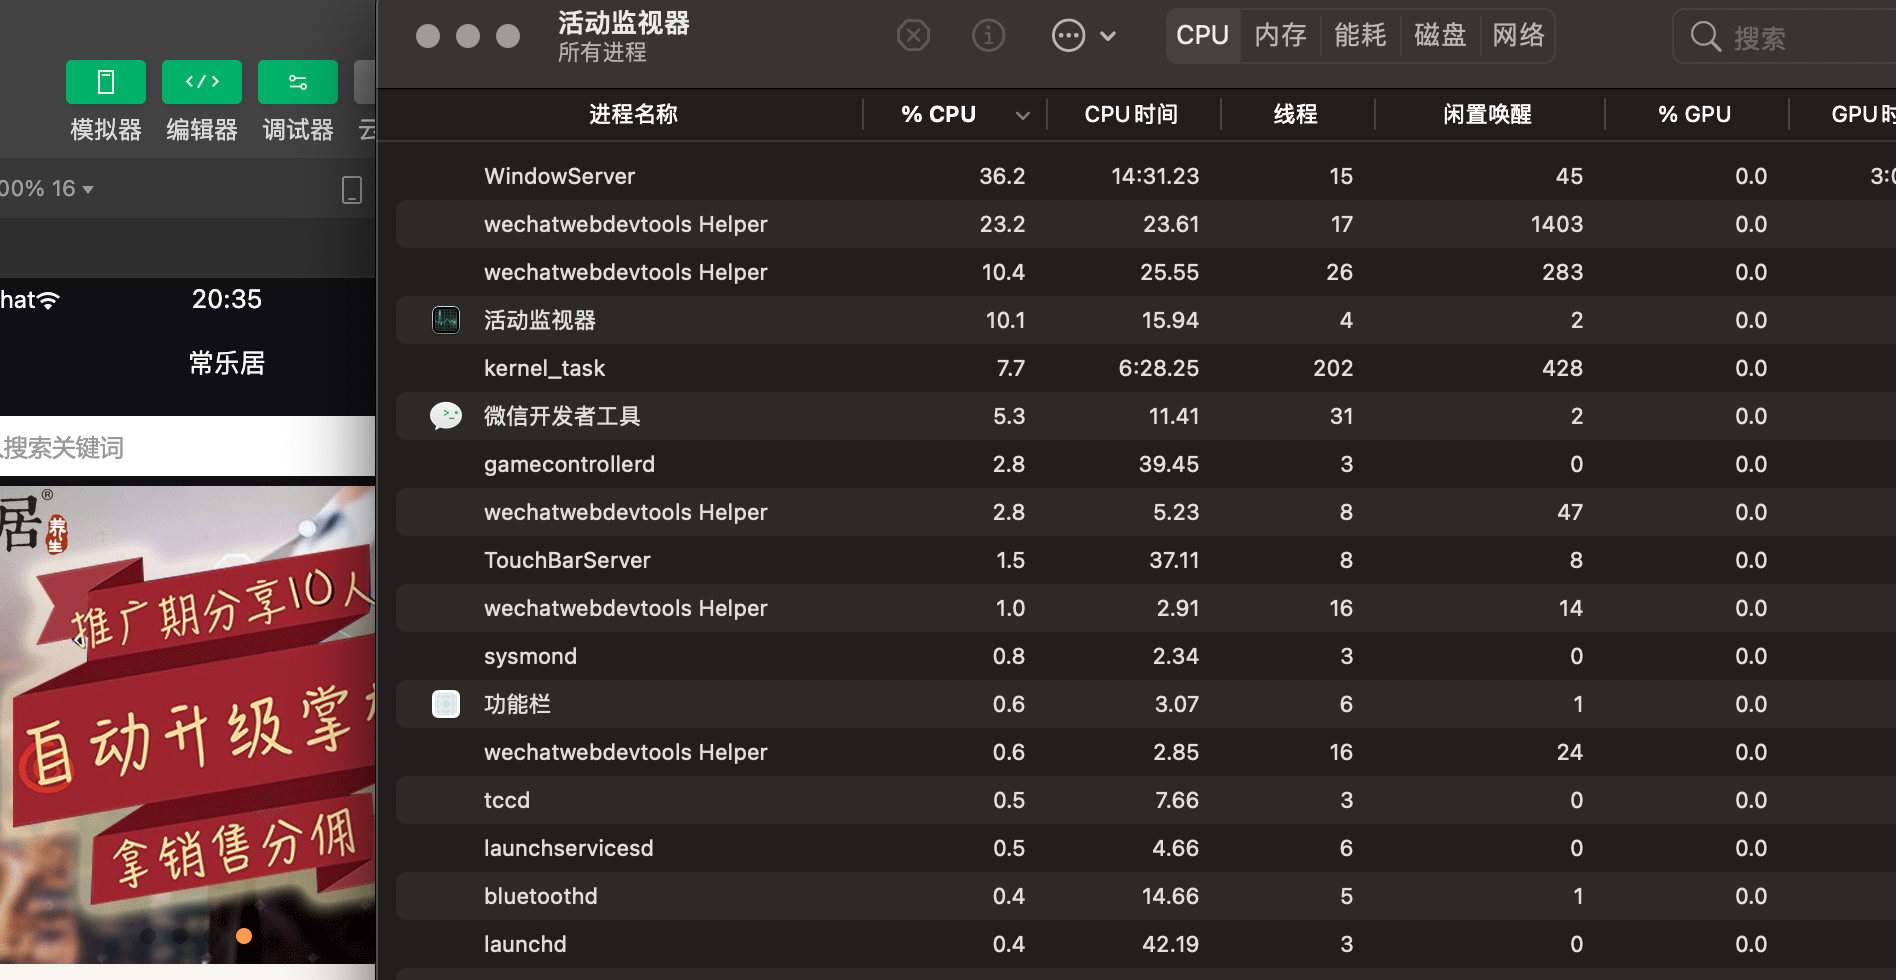
Task: Sort by % CPU column header
Action: (938, 114)
